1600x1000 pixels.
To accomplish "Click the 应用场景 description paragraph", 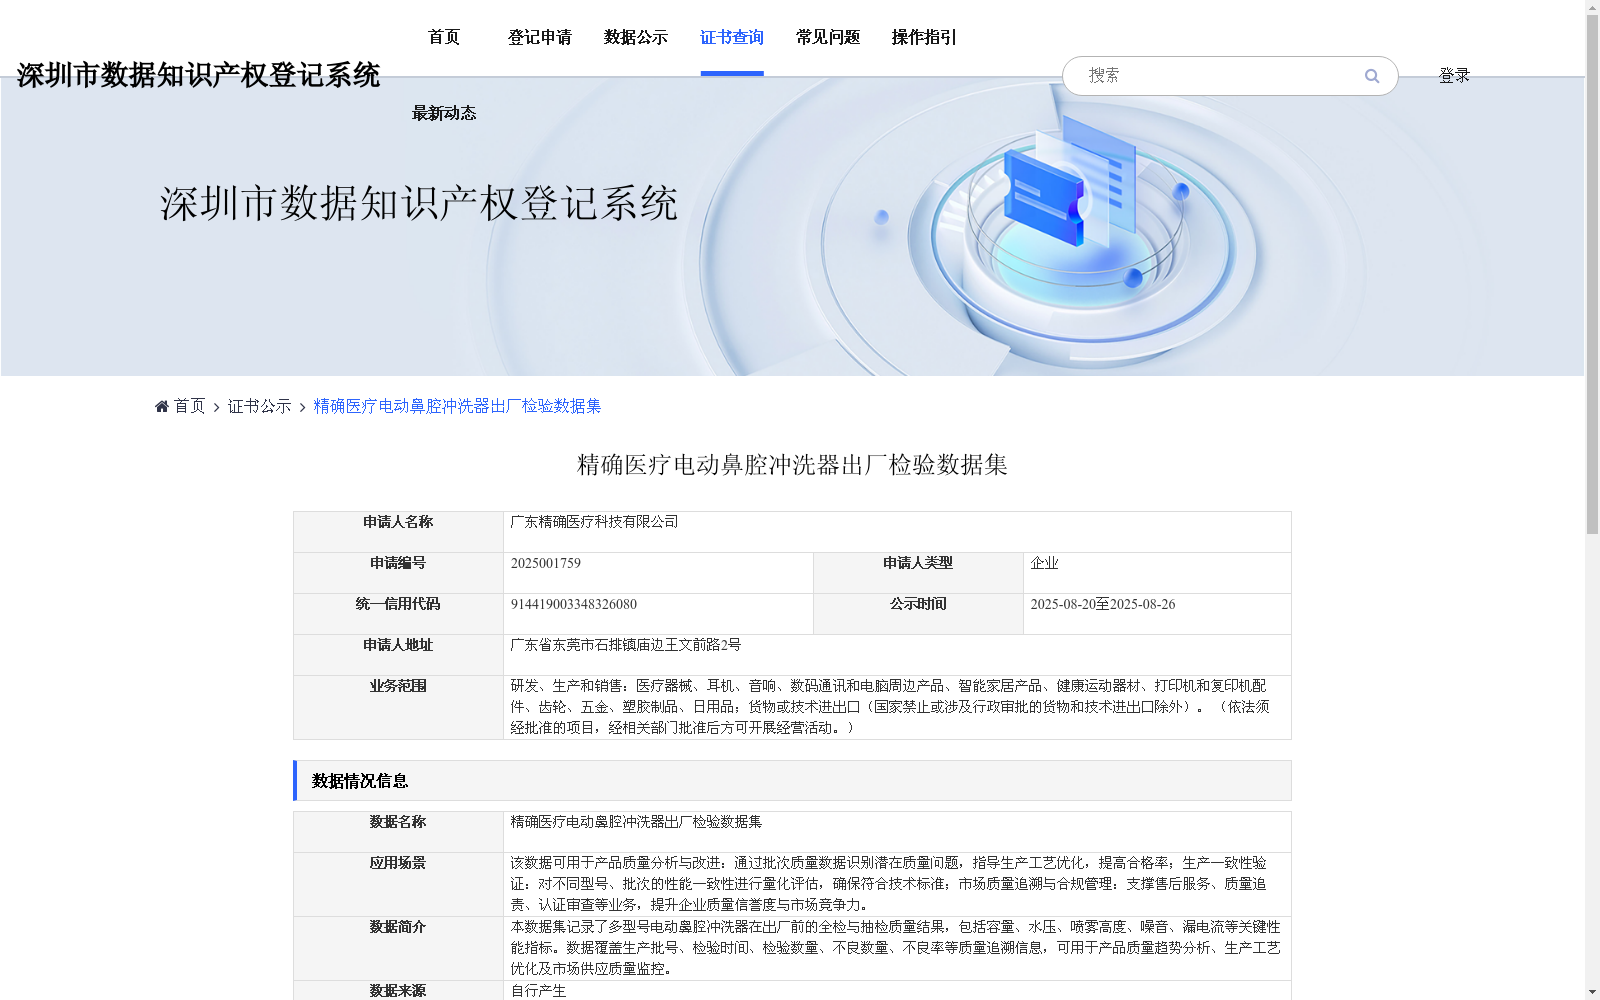I will [889, 884].
